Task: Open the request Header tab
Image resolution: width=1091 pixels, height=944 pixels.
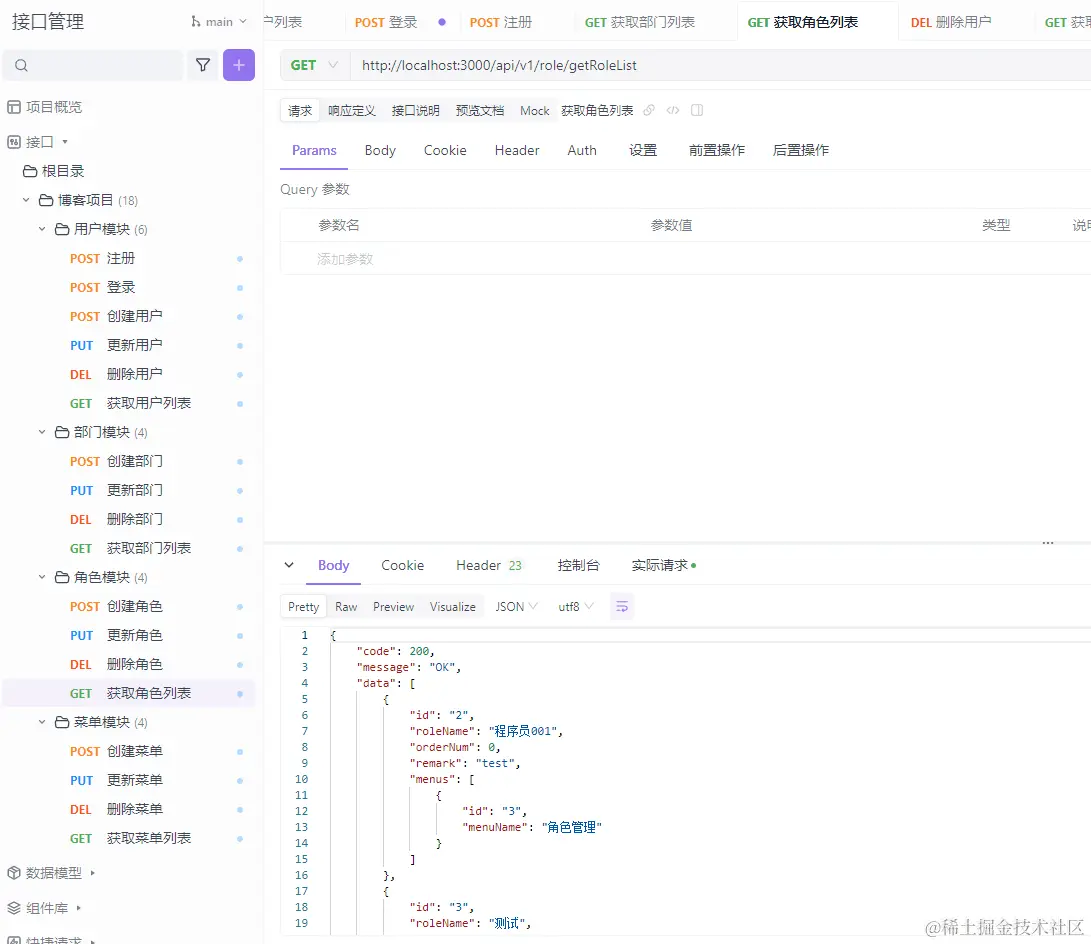Action: pyautogui.click(x=517, y=150)
